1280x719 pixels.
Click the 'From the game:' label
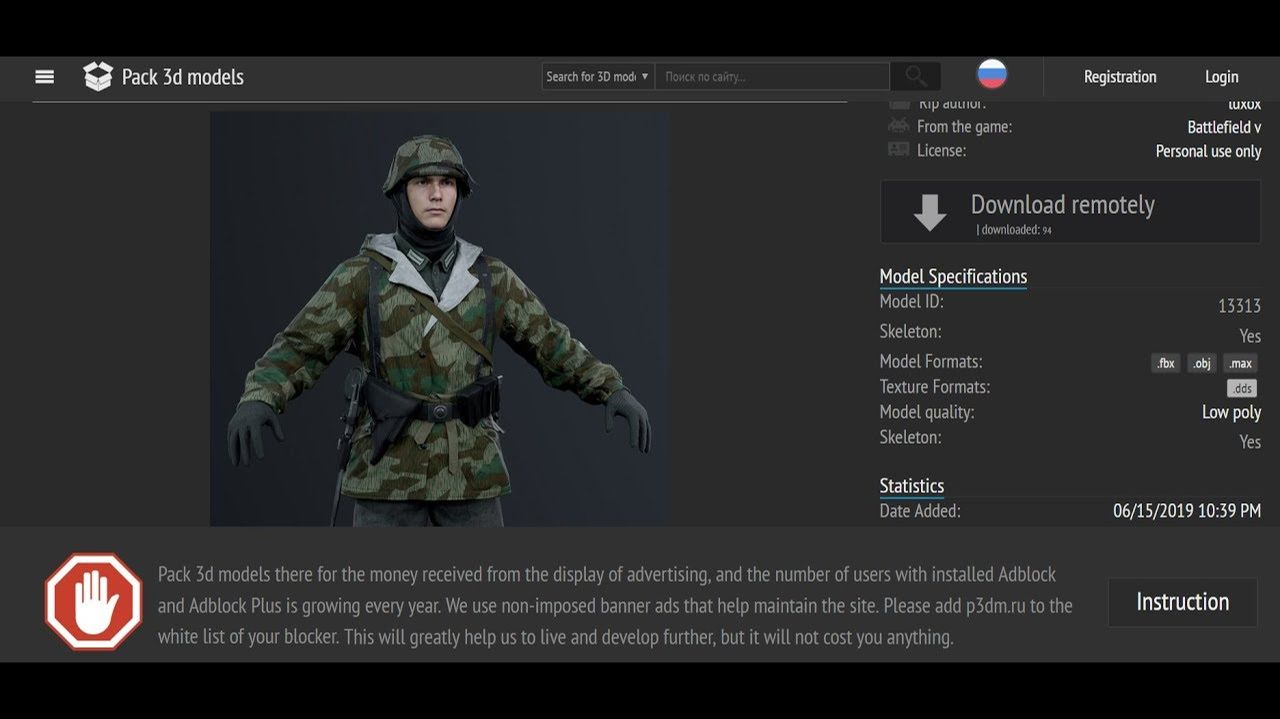964,127
